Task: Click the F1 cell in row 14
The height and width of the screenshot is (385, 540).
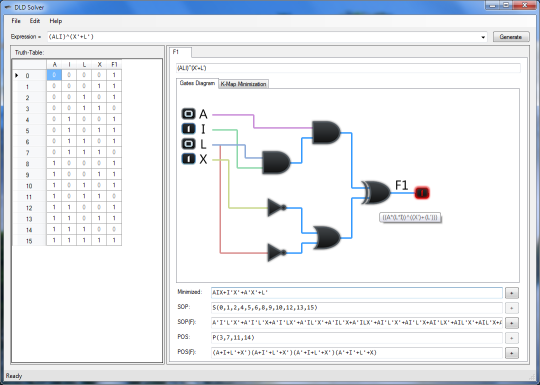Action: pos(114,229)
